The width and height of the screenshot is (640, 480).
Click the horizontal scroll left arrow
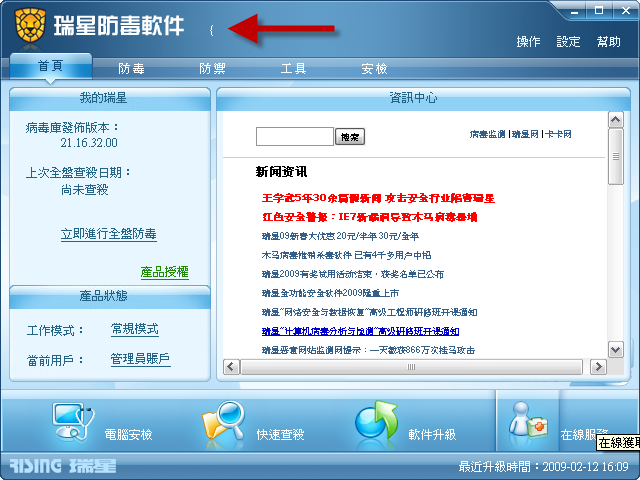tap(231, 367)
